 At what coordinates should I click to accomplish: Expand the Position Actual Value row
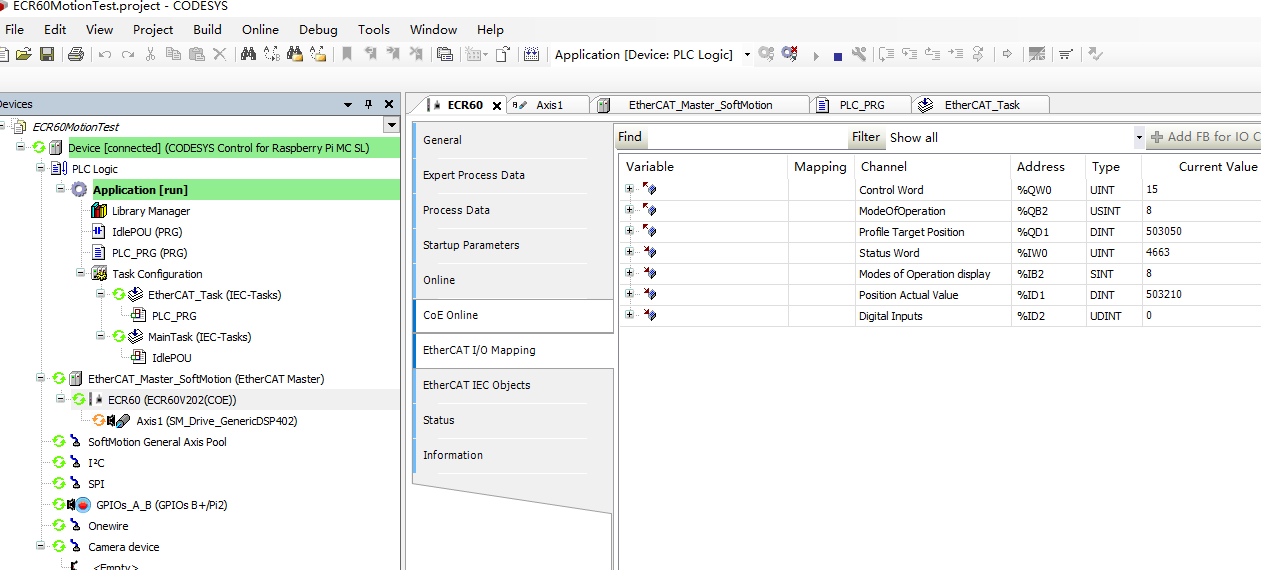click(630, 294)
